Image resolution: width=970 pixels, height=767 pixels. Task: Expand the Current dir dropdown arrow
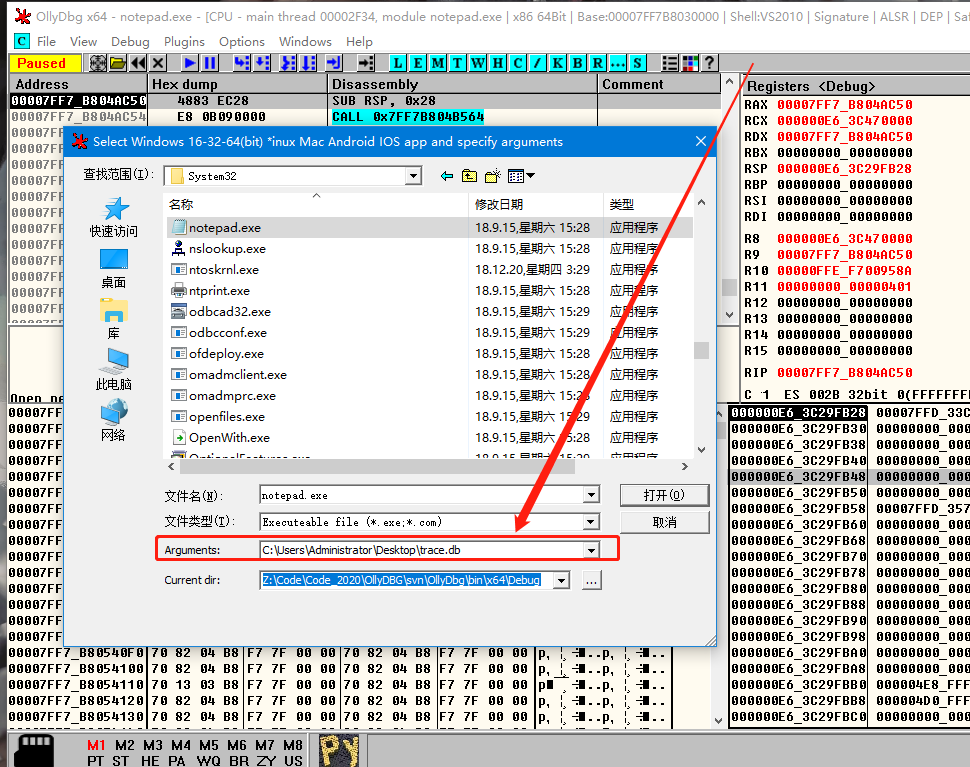click(562, 580)
